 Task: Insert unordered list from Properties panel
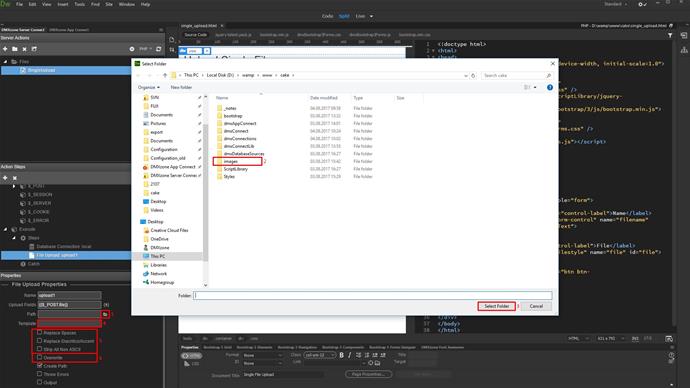tap(359, 355)
